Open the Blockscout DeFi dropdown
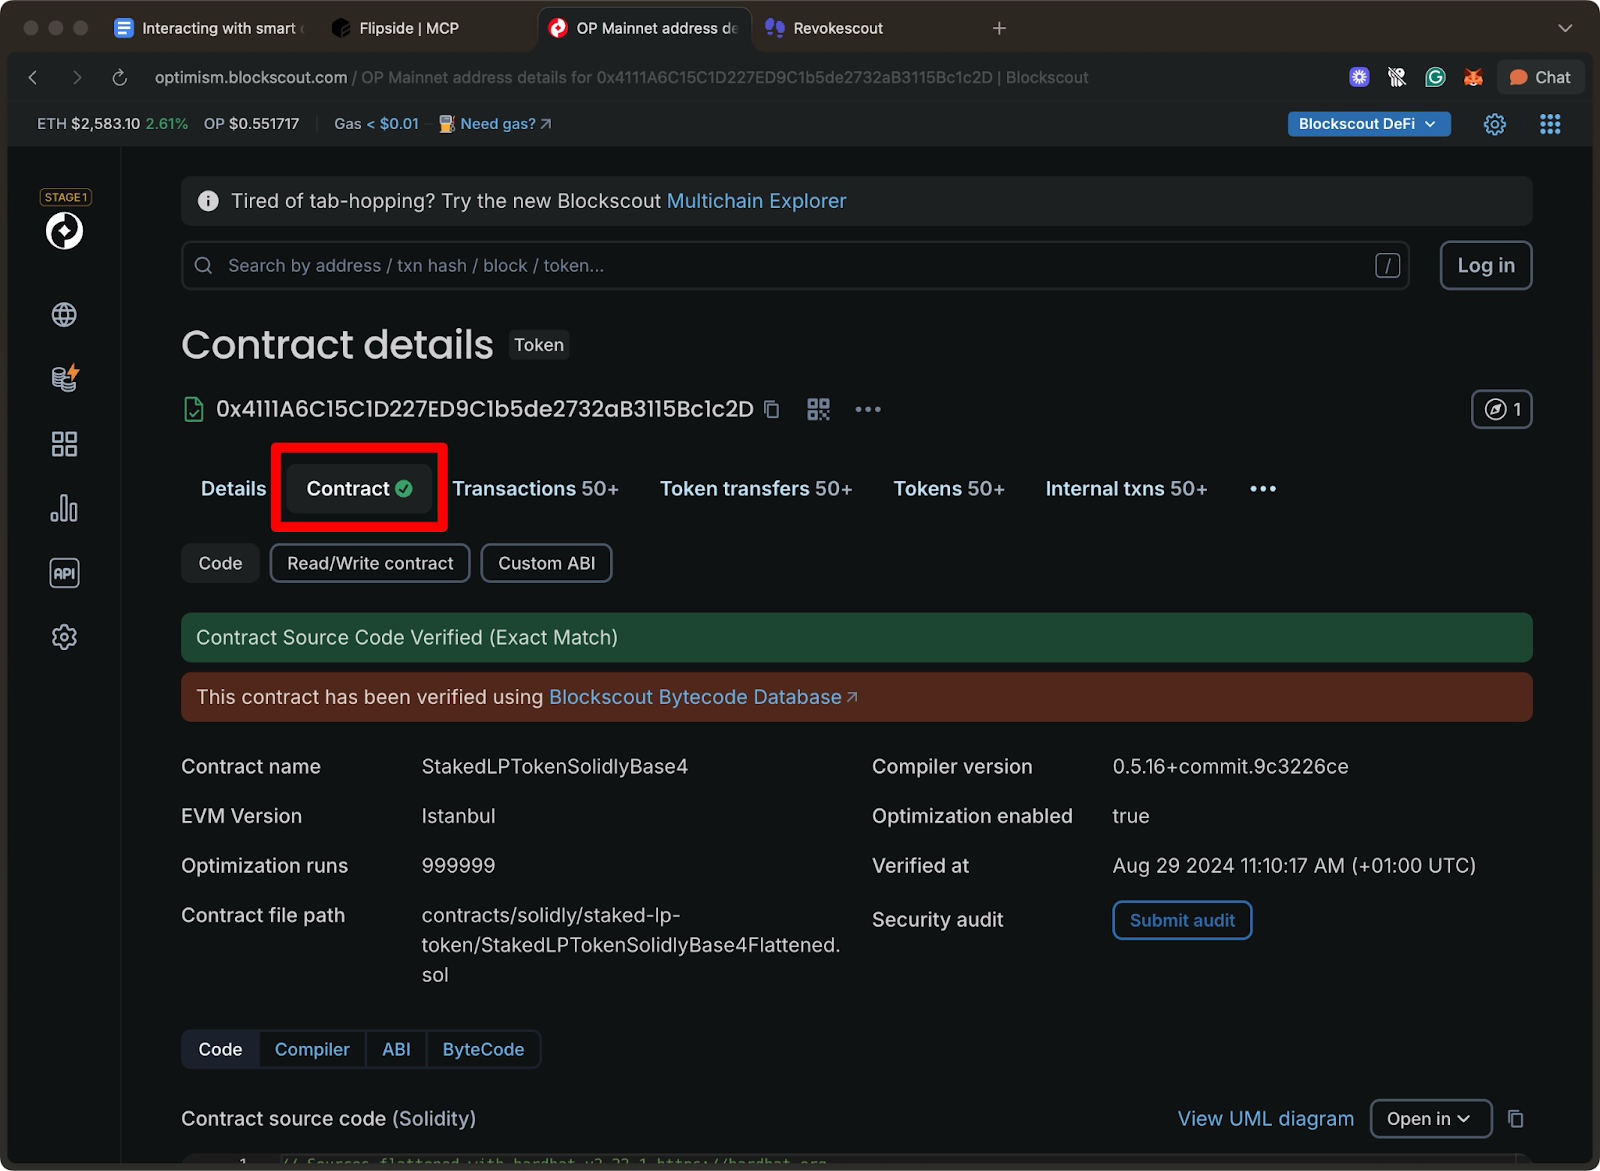The image size is (1600, 1171). click(1368, 124)
